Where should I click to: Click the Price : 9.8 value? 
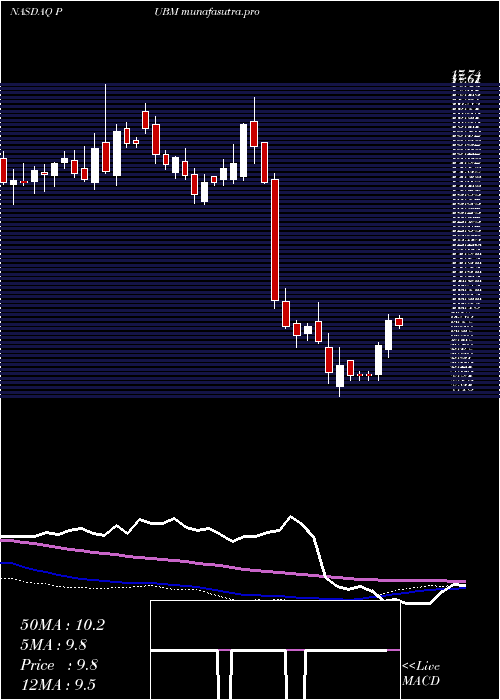[x=59, y=665]
